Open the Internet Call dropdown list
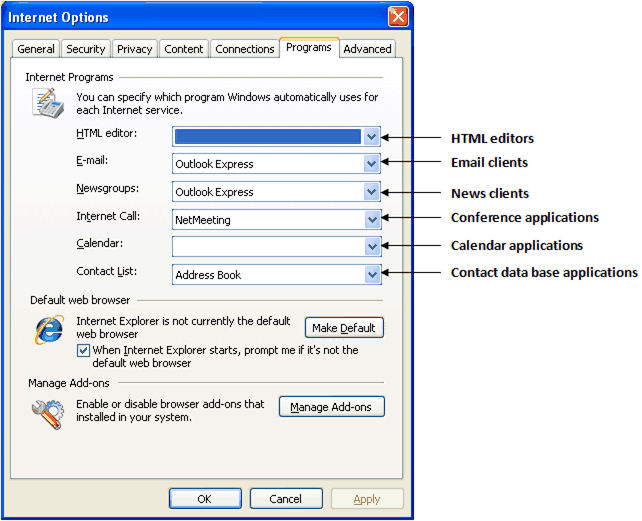 372,219
